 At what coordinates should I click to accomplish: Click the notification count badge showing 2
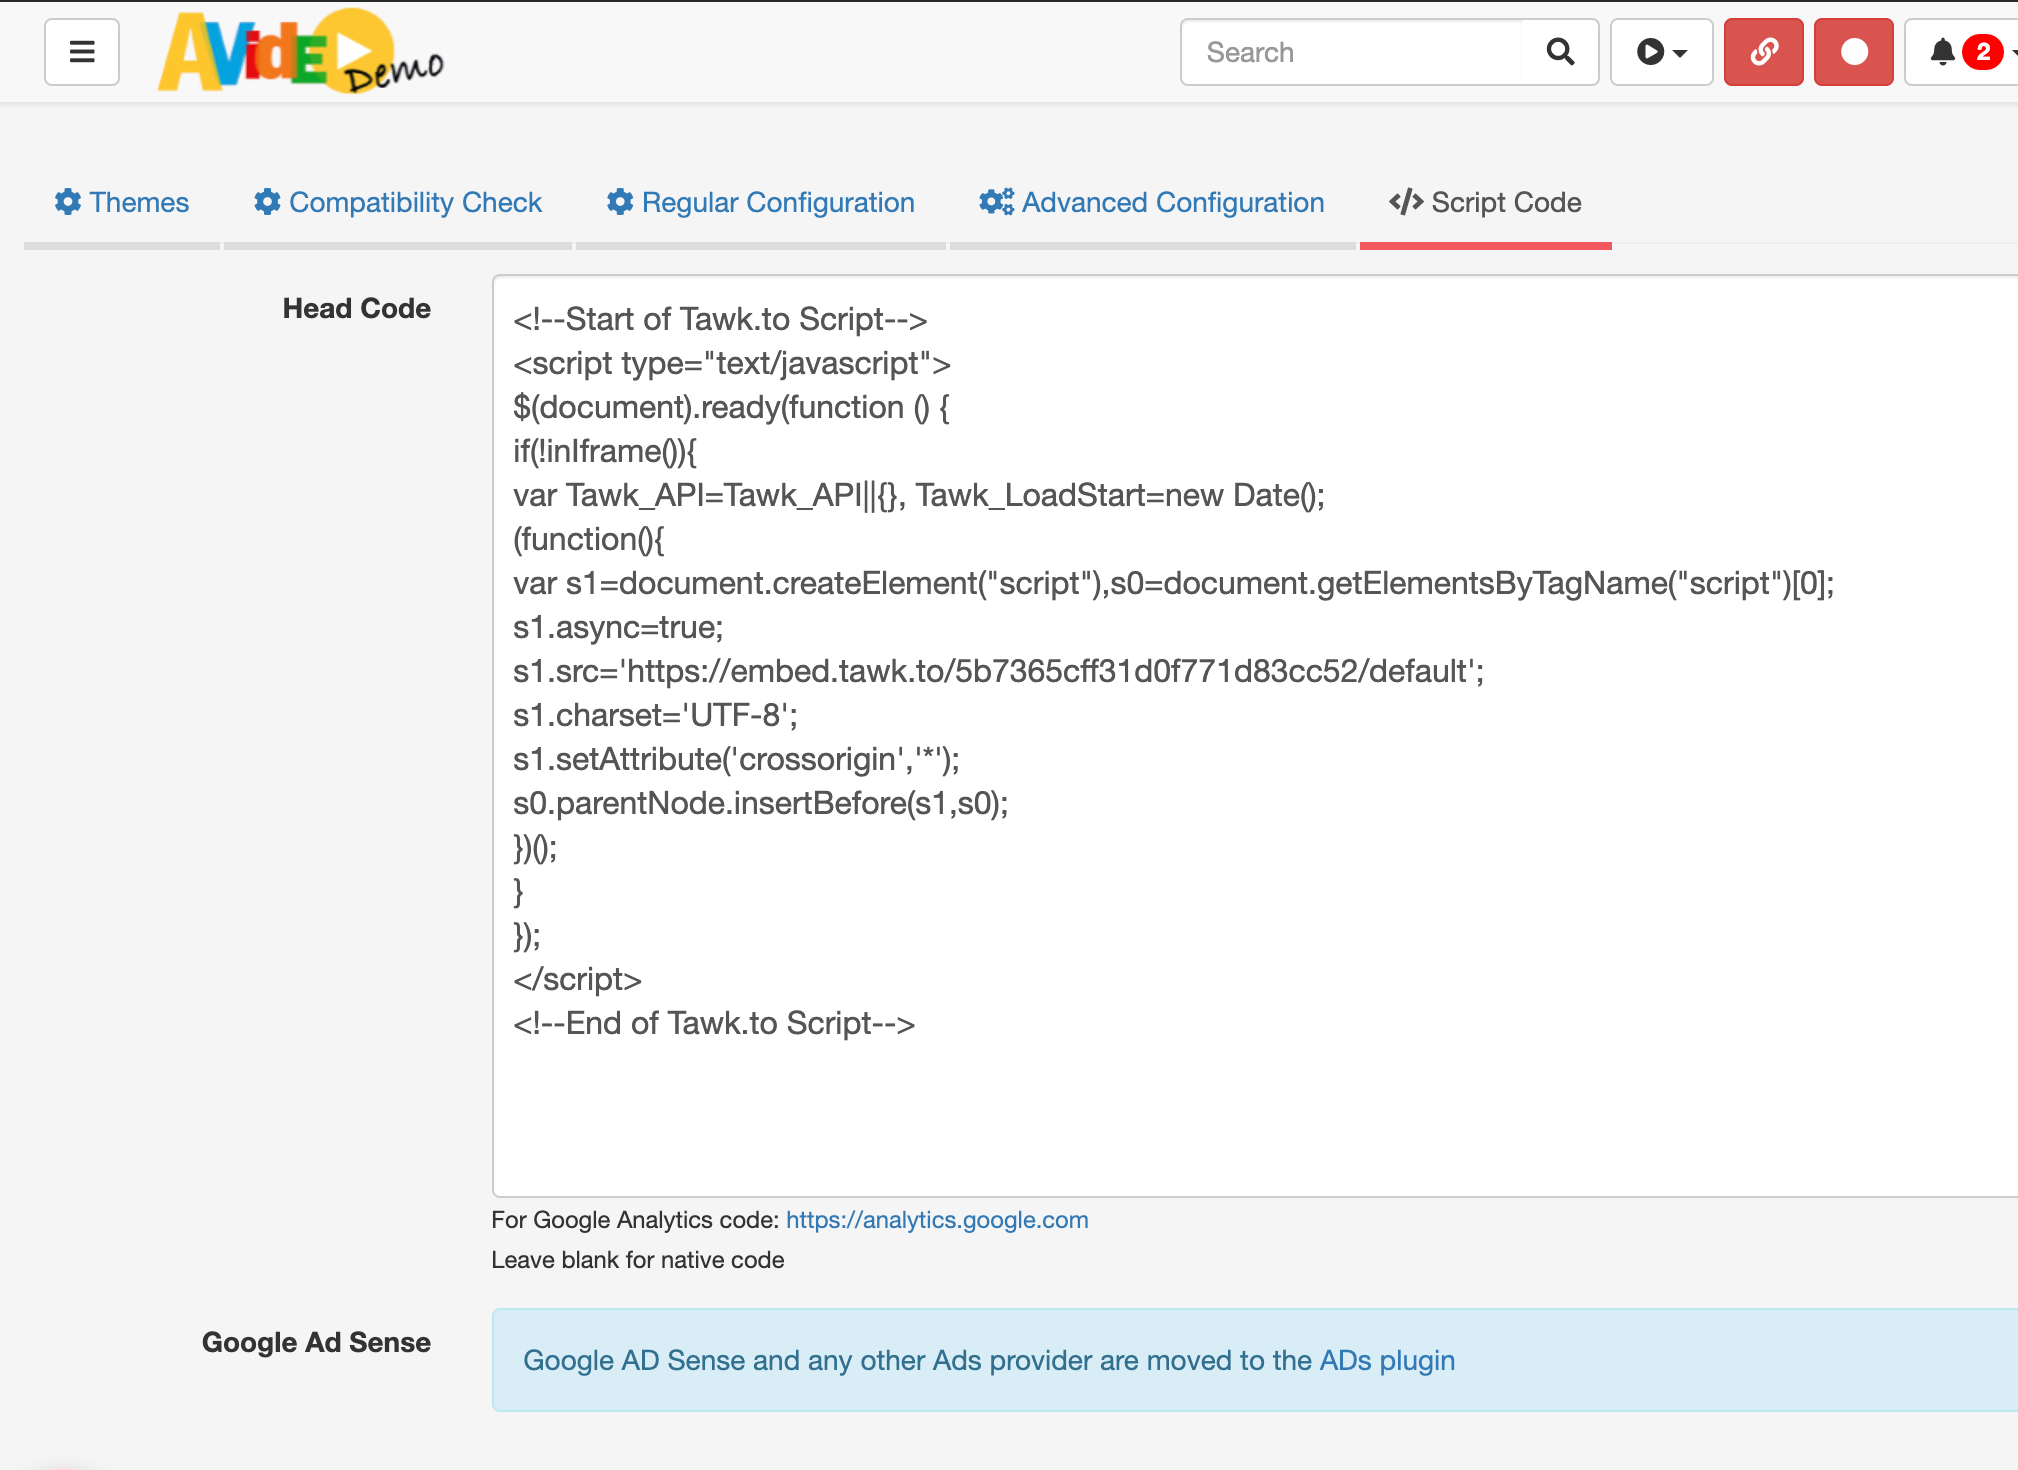coord(1981,52)
